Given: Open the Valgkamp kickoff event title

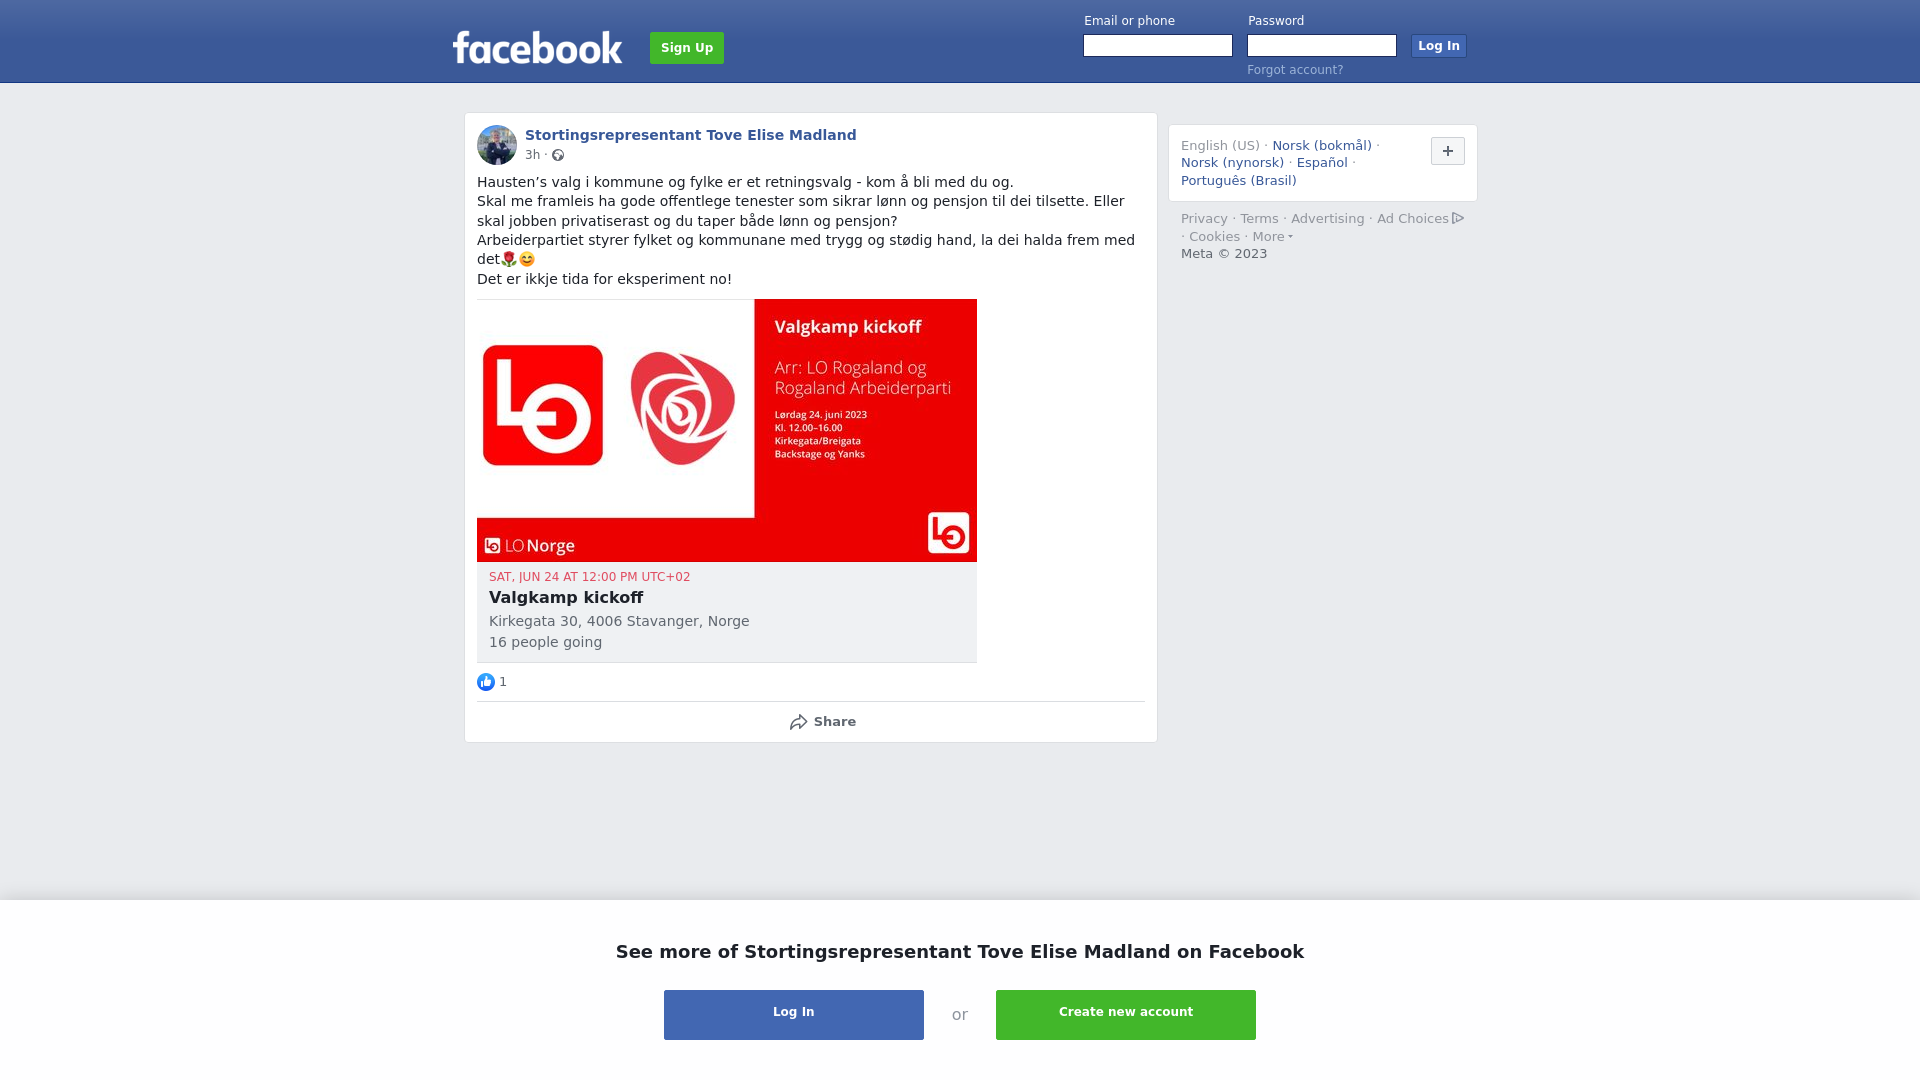Looking at the screenshot, I should point(566,598).
